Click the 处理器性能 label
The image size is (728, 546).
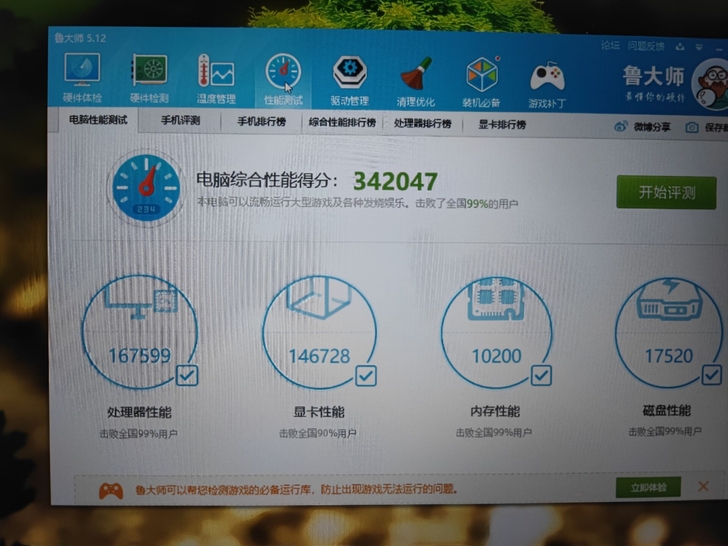point(139,412)
